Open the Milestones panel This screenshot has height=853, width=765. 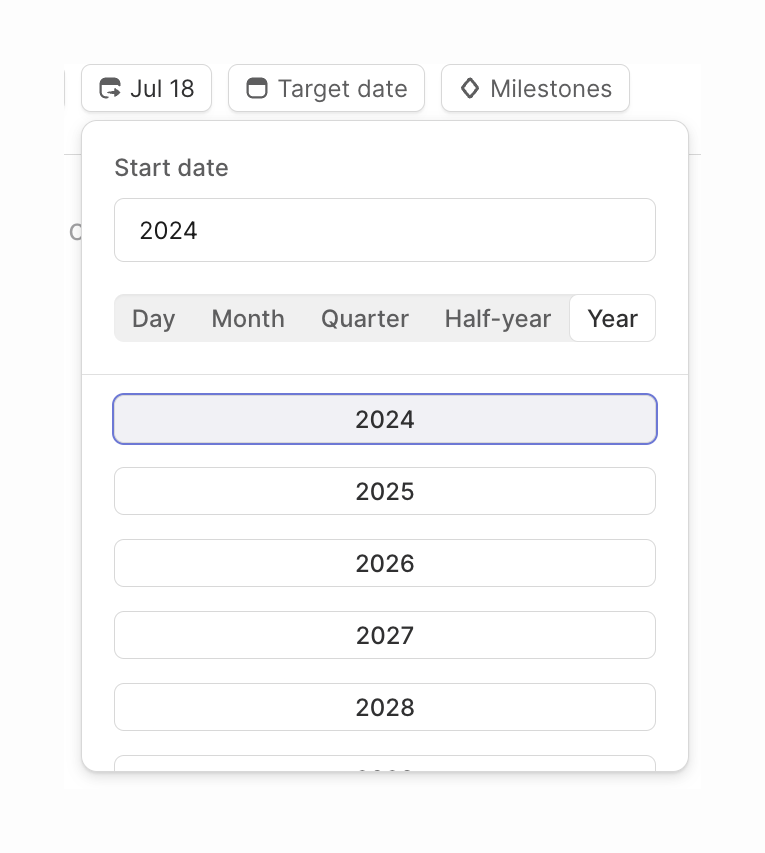(x=535, y=88)
